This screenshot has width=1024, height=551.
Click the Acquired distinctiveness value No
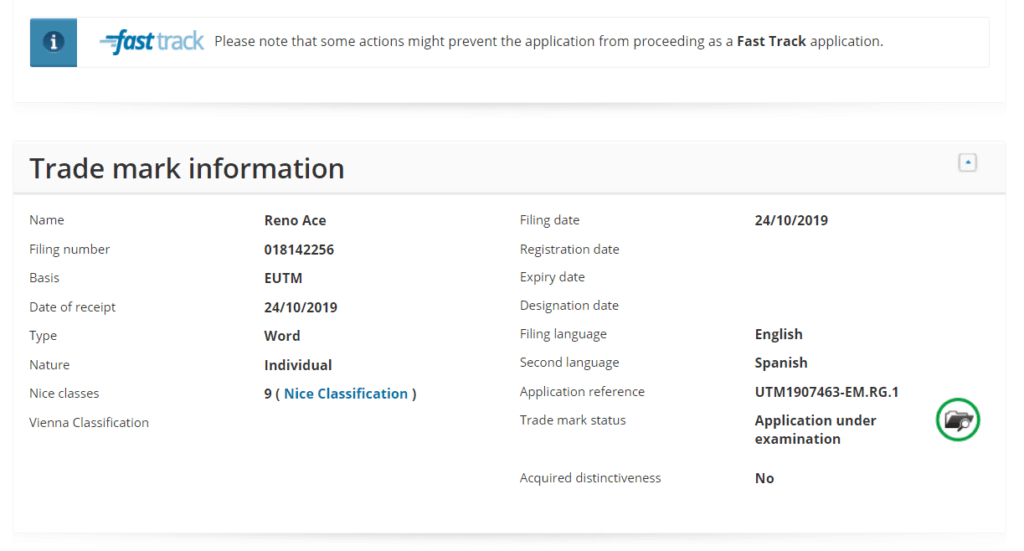tap(764, 479)
